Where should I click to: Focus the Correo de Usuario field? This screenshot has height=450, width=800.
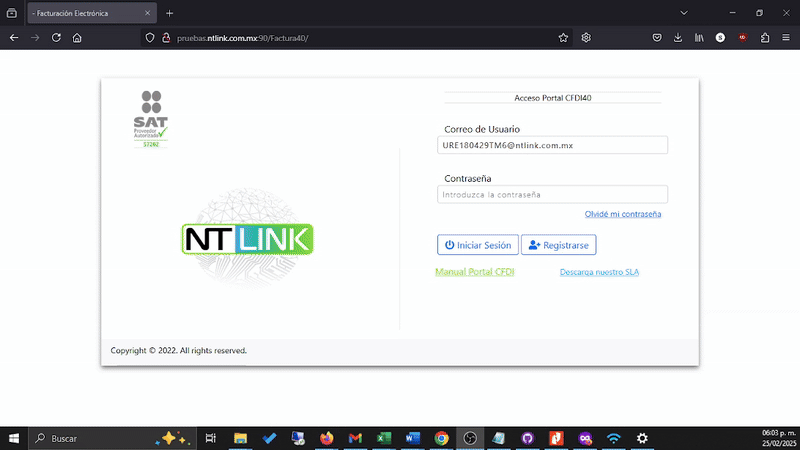(x=553, y=145)
